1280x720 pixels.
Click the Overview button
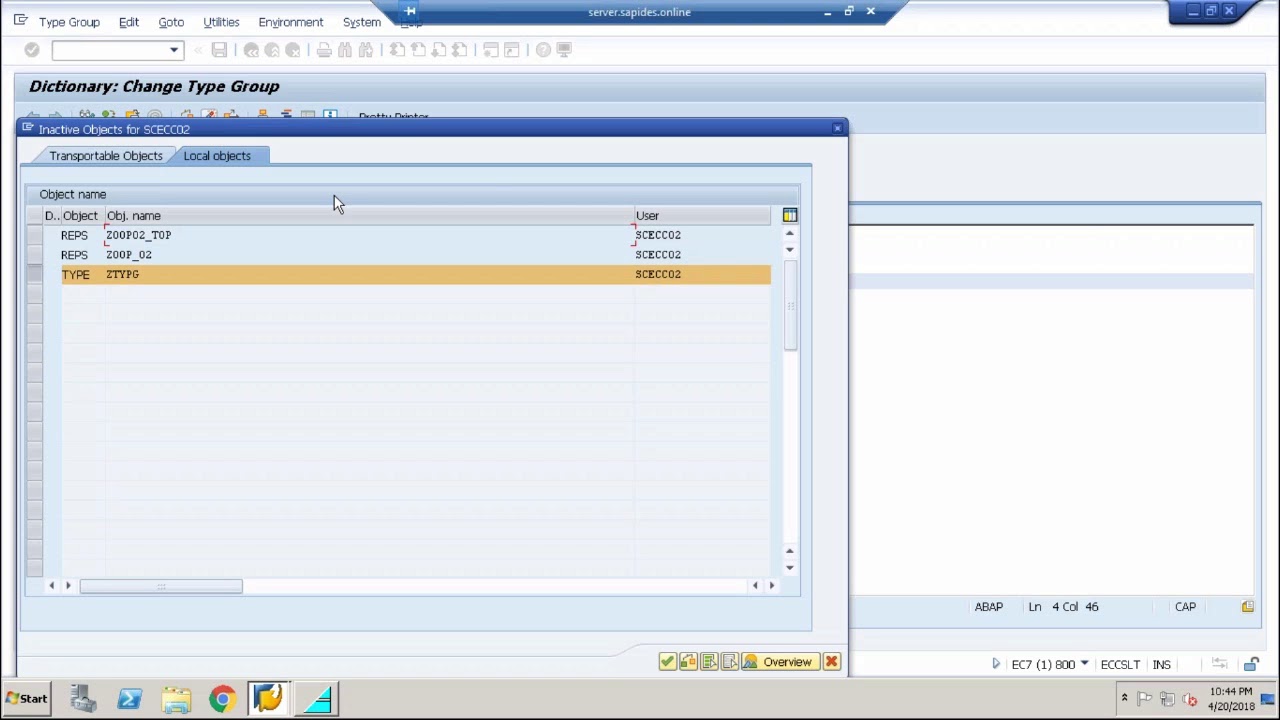click(780, 662)
